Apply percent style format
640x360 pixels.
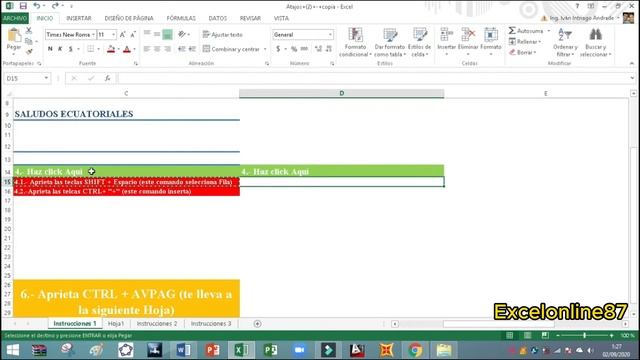294,49
